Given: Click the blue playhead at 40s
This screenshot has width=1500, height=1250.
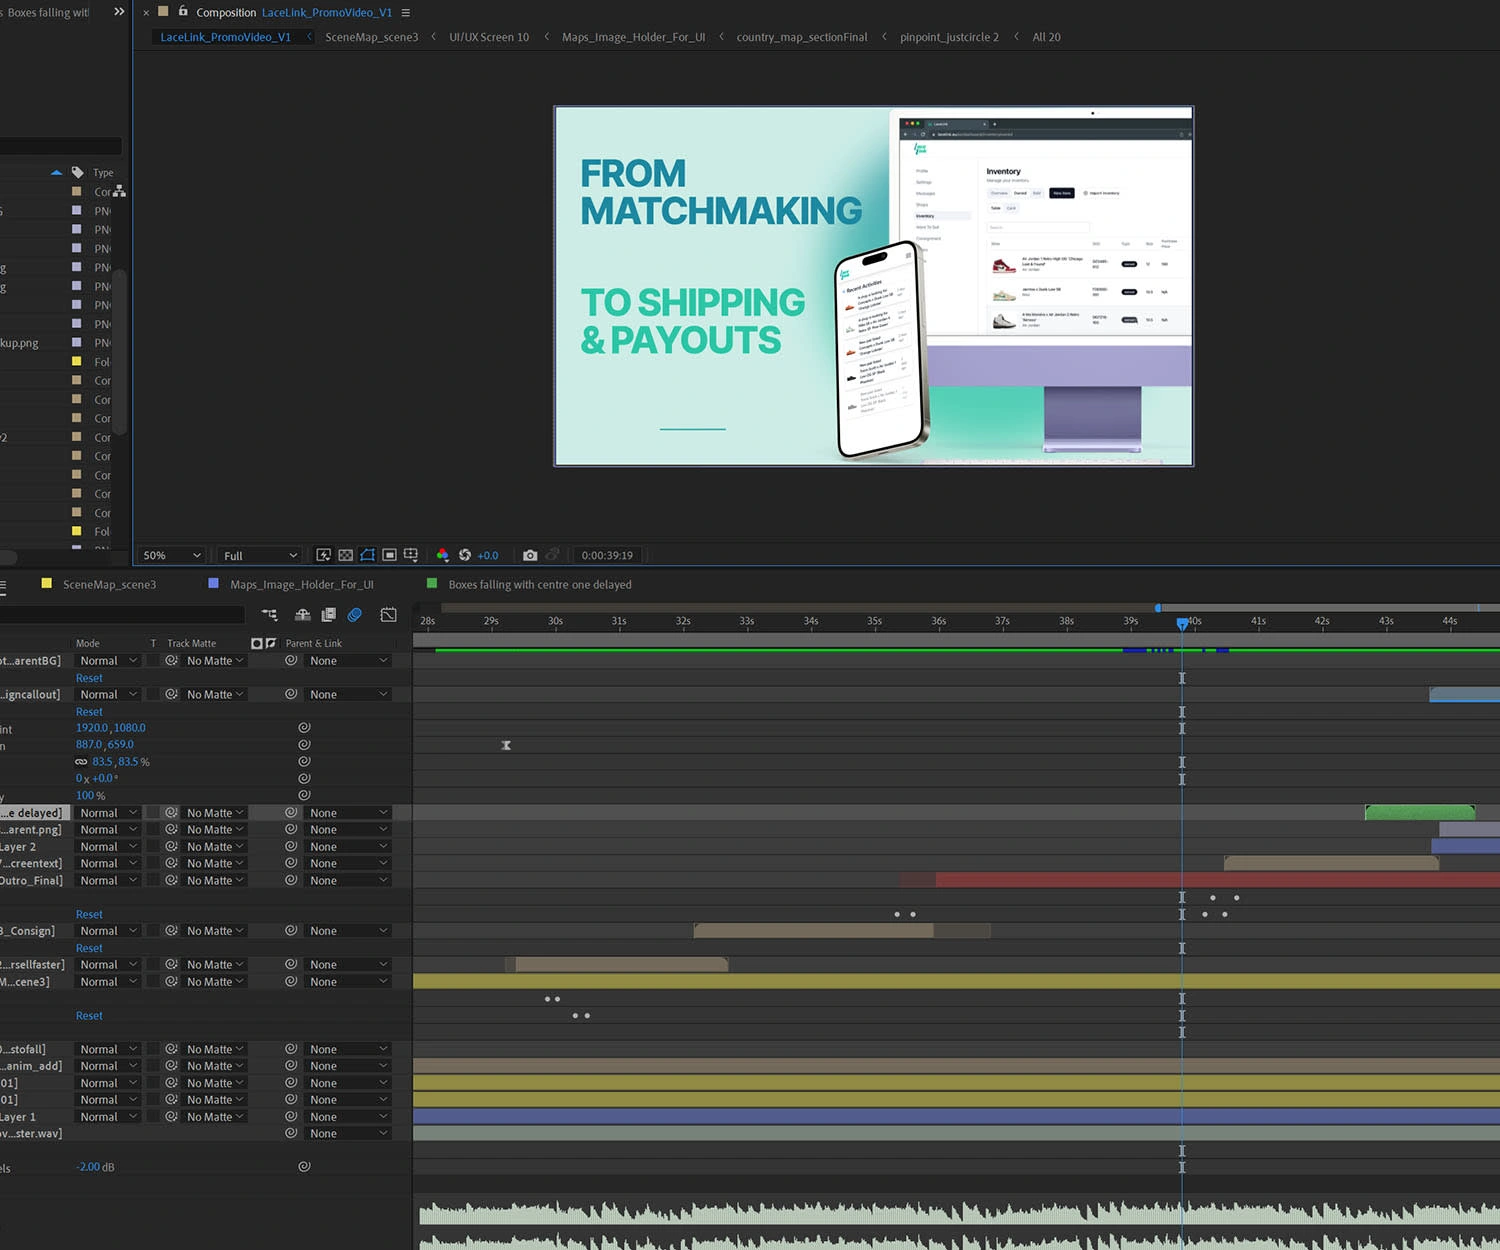Looking at the screenshot, I should tap(1182, 623).
